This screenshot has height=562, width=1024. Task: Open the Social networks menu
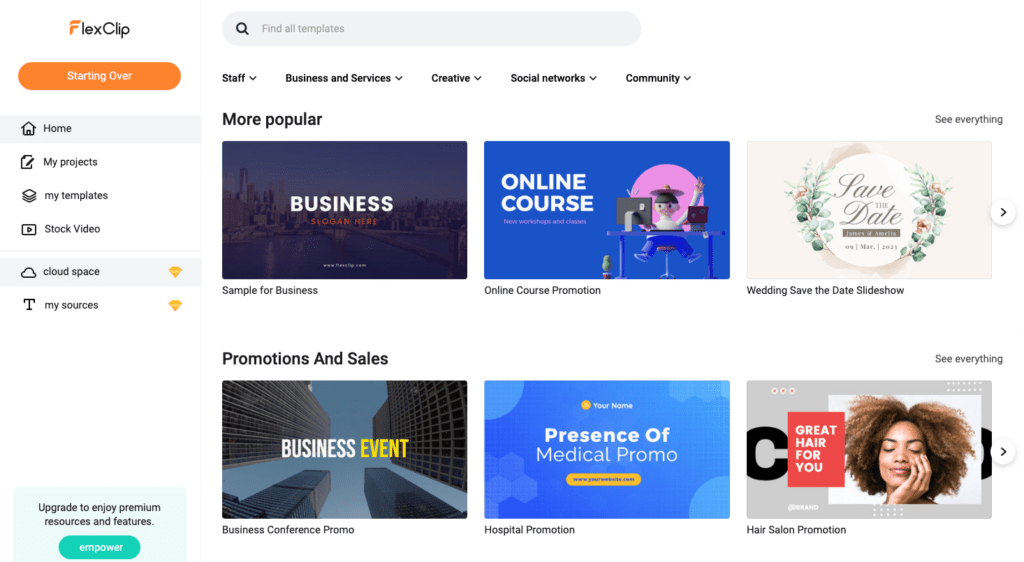coord(554,78)
